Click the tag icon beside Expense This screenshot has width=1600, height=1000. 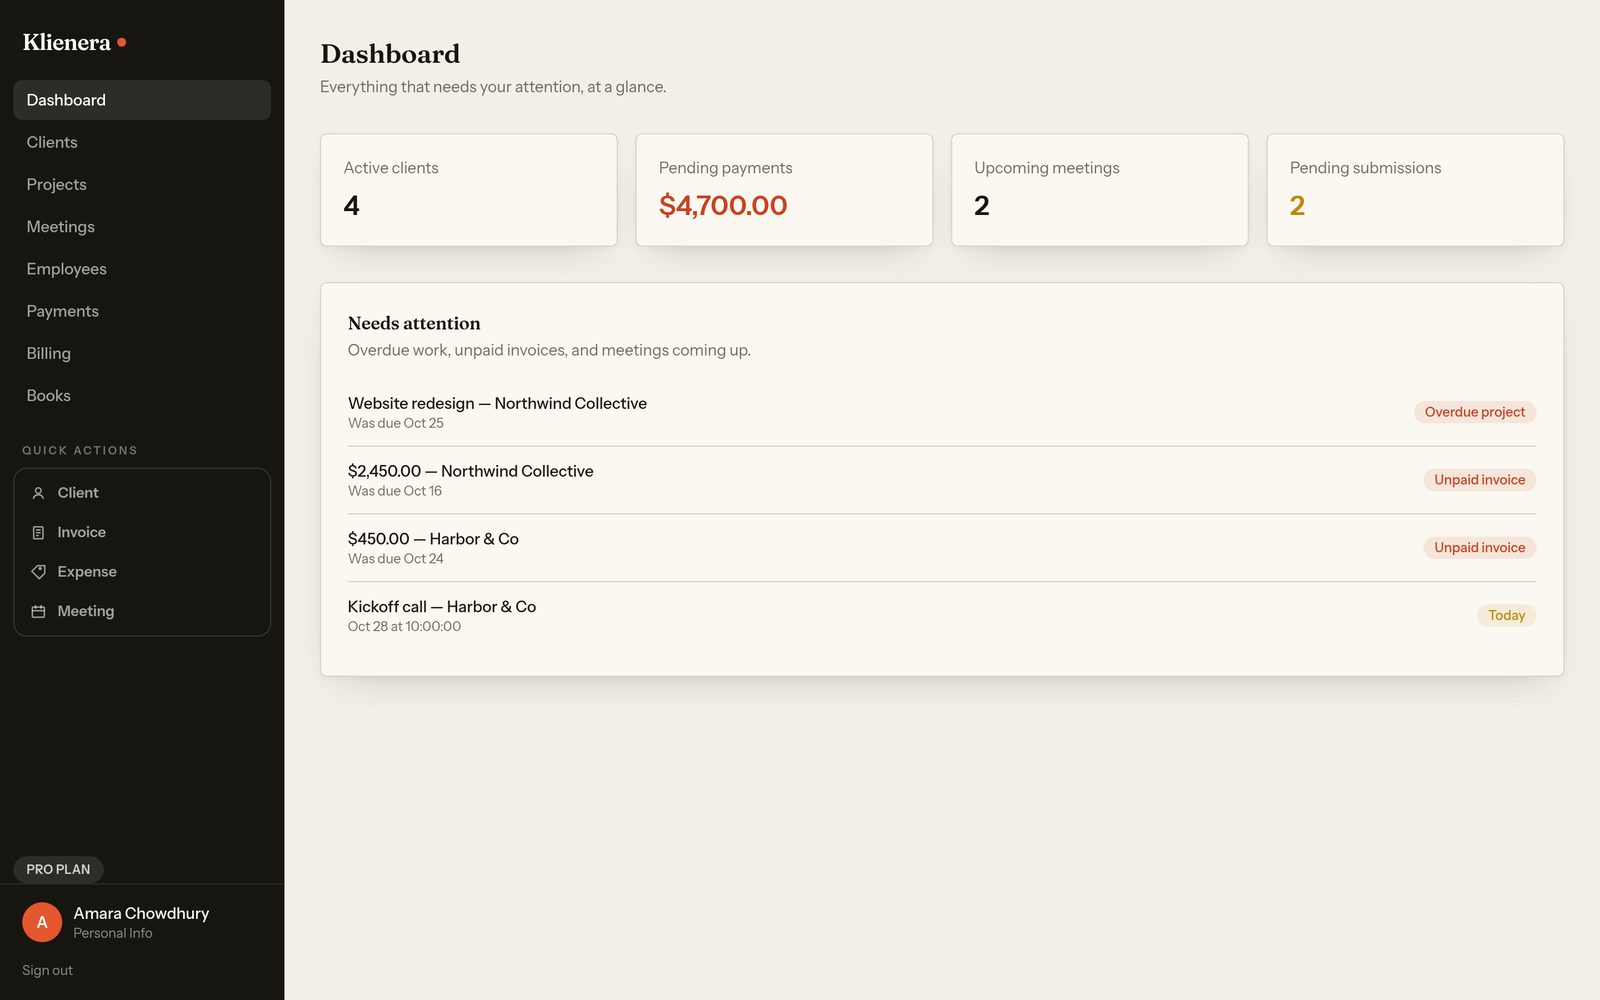point(38,572)
